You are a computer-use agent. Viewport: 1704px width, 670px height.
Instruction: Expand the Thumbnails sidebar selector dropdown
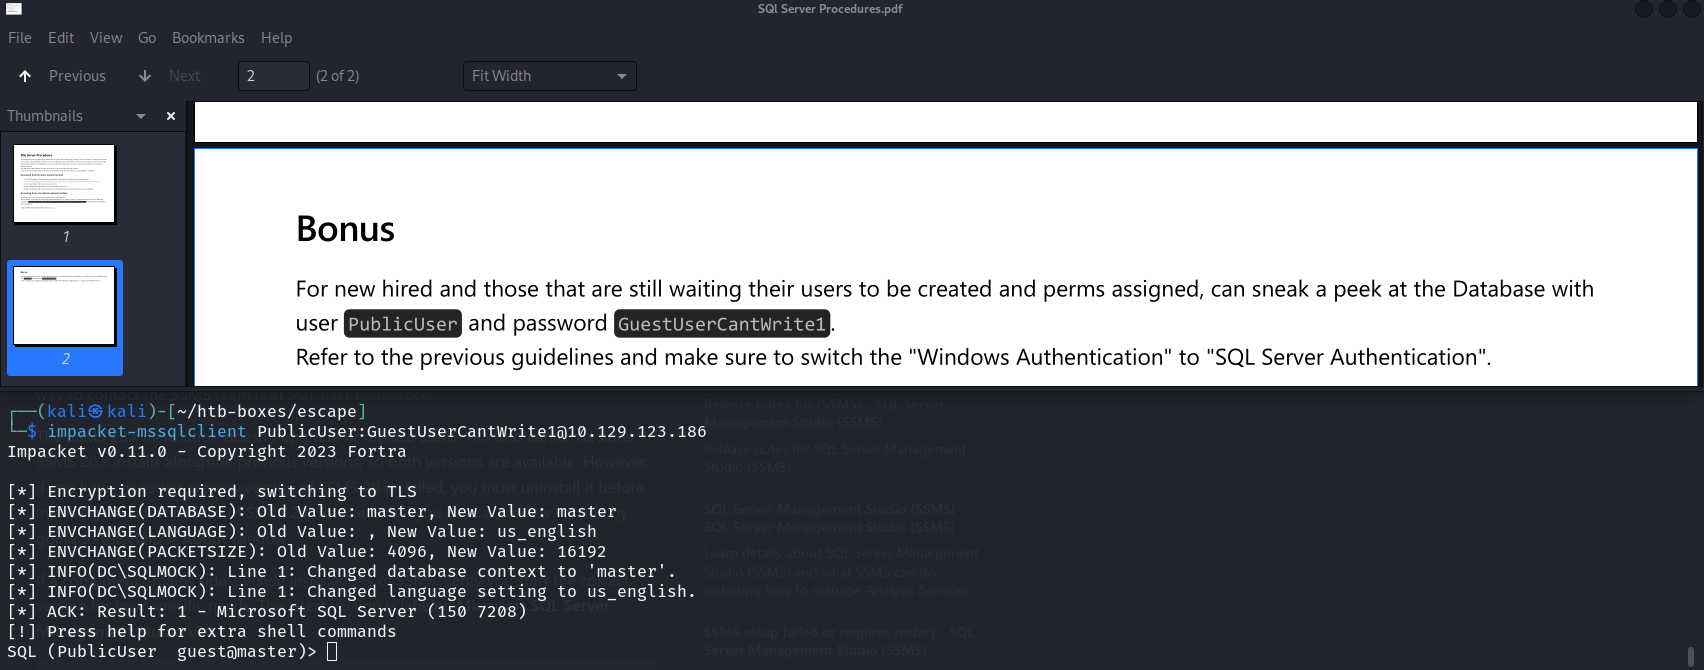click(x=141, y=116)
